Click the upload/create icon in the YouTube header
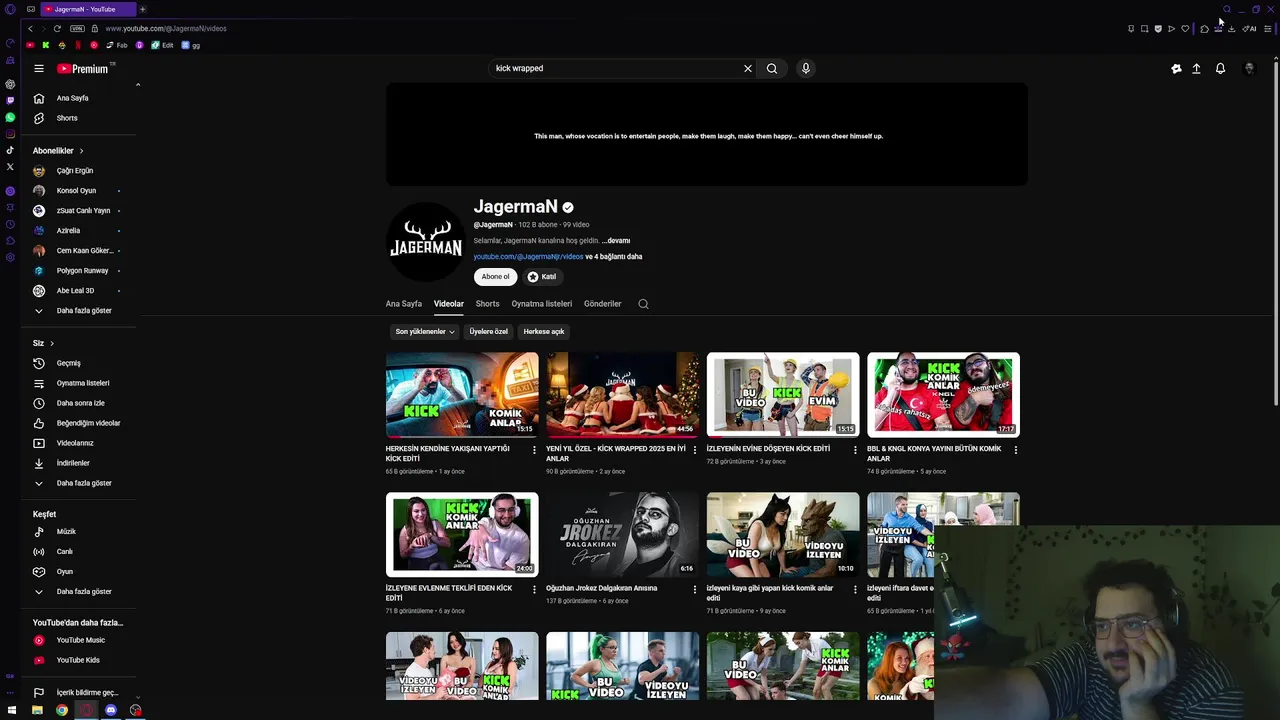The image size is (1280, 720). (1196, 69)
